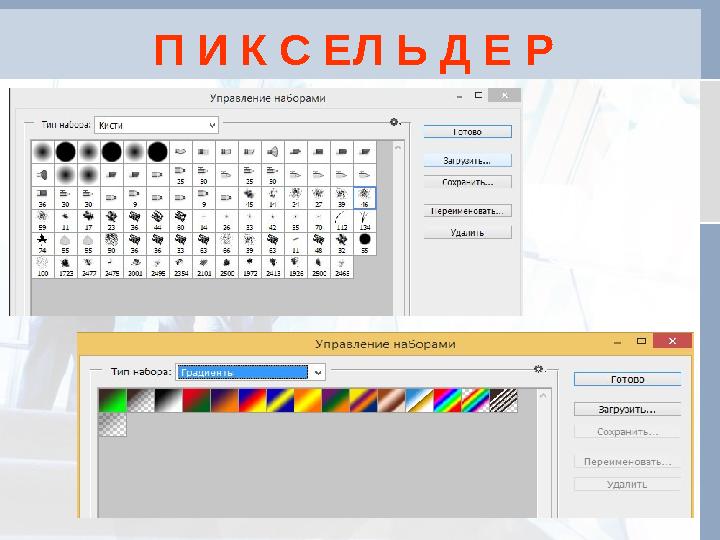Select the brush preset labeled 1723

tap(66, 267)
